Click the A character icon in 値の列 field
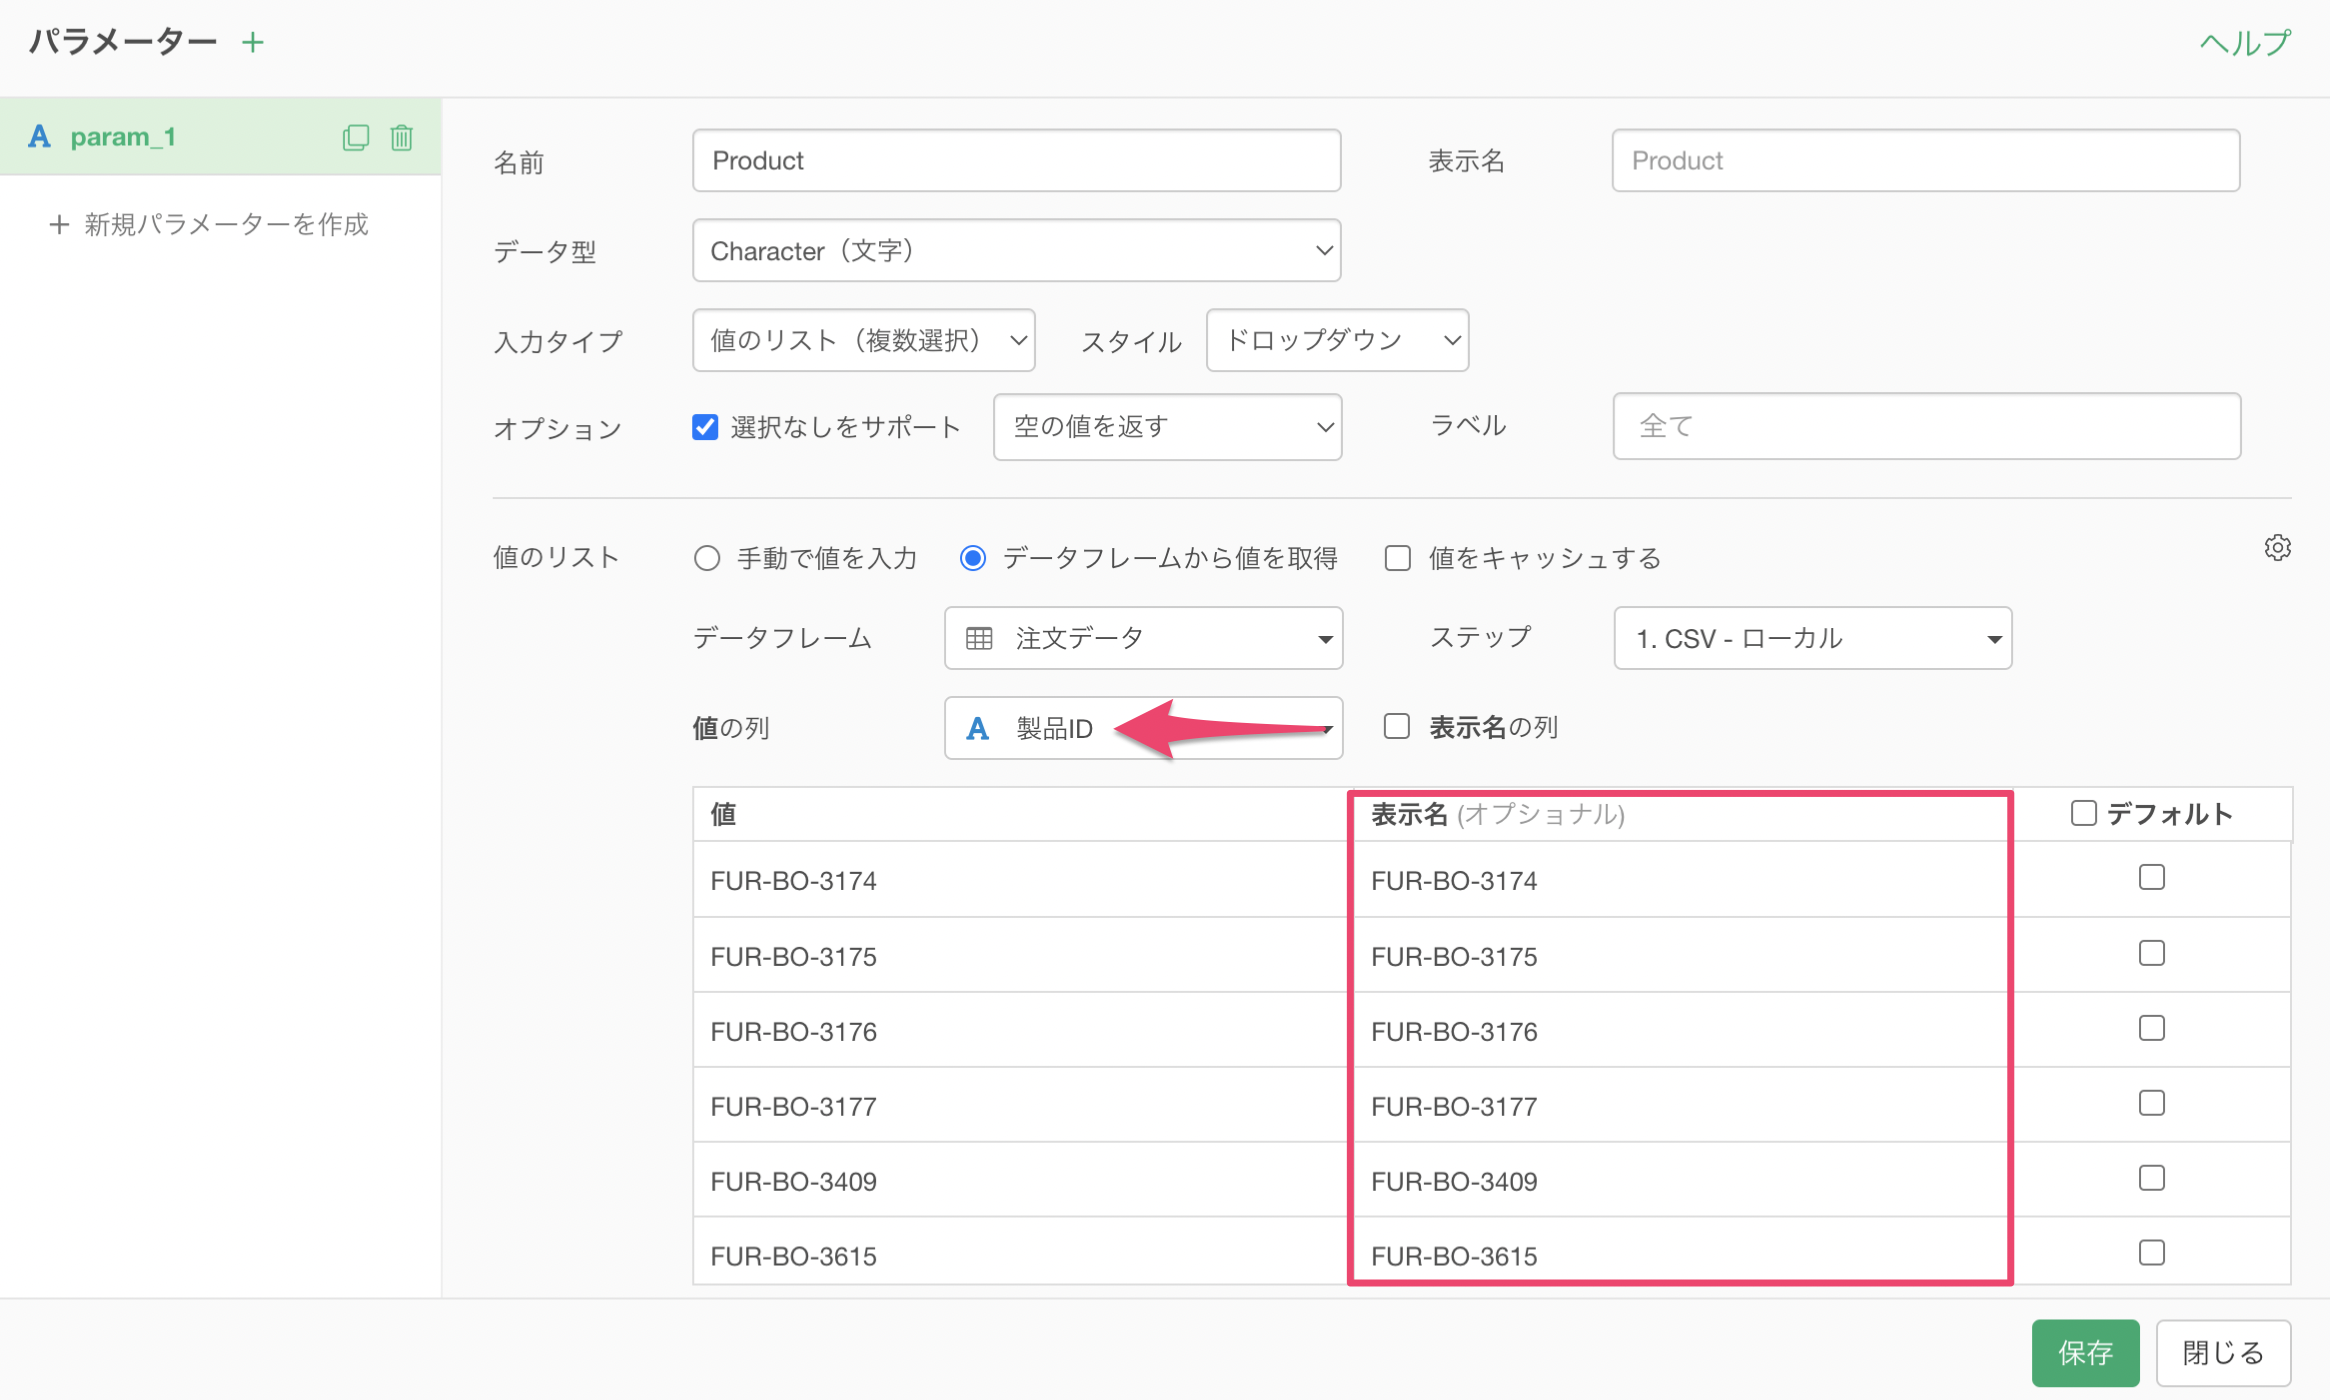The width and height of the screenshot is (2330, 1400). pyautogui.click(x=977, y=728)
